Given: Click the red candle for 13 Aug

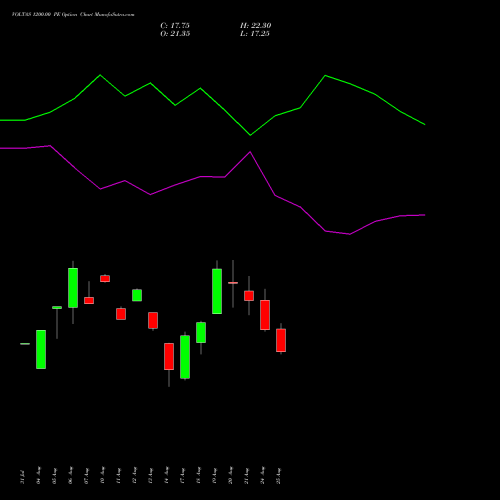Looking at the screenshot, I should tap(153, 320).
